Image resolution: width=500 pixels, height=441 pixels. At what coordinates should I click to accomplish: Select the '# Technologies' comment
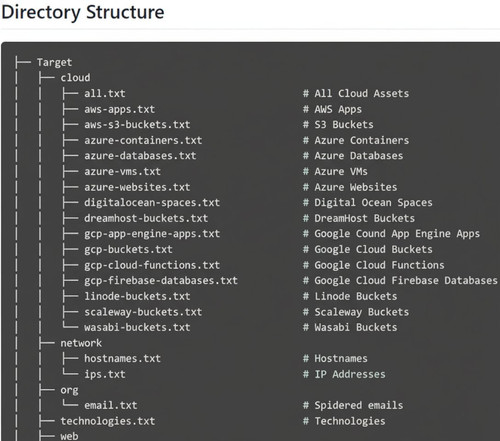[x=344, y=421]
